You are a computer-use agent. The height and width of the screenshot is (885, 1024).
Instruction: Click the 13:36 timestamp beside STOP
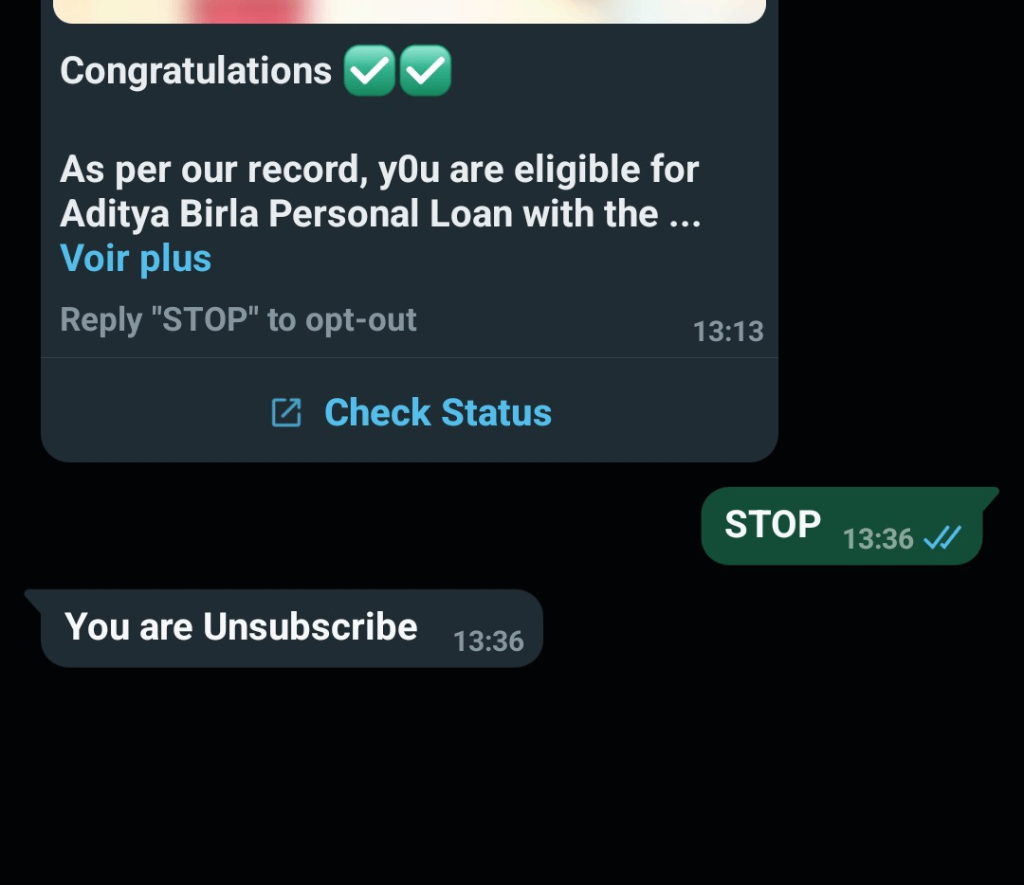click(877, 539)
